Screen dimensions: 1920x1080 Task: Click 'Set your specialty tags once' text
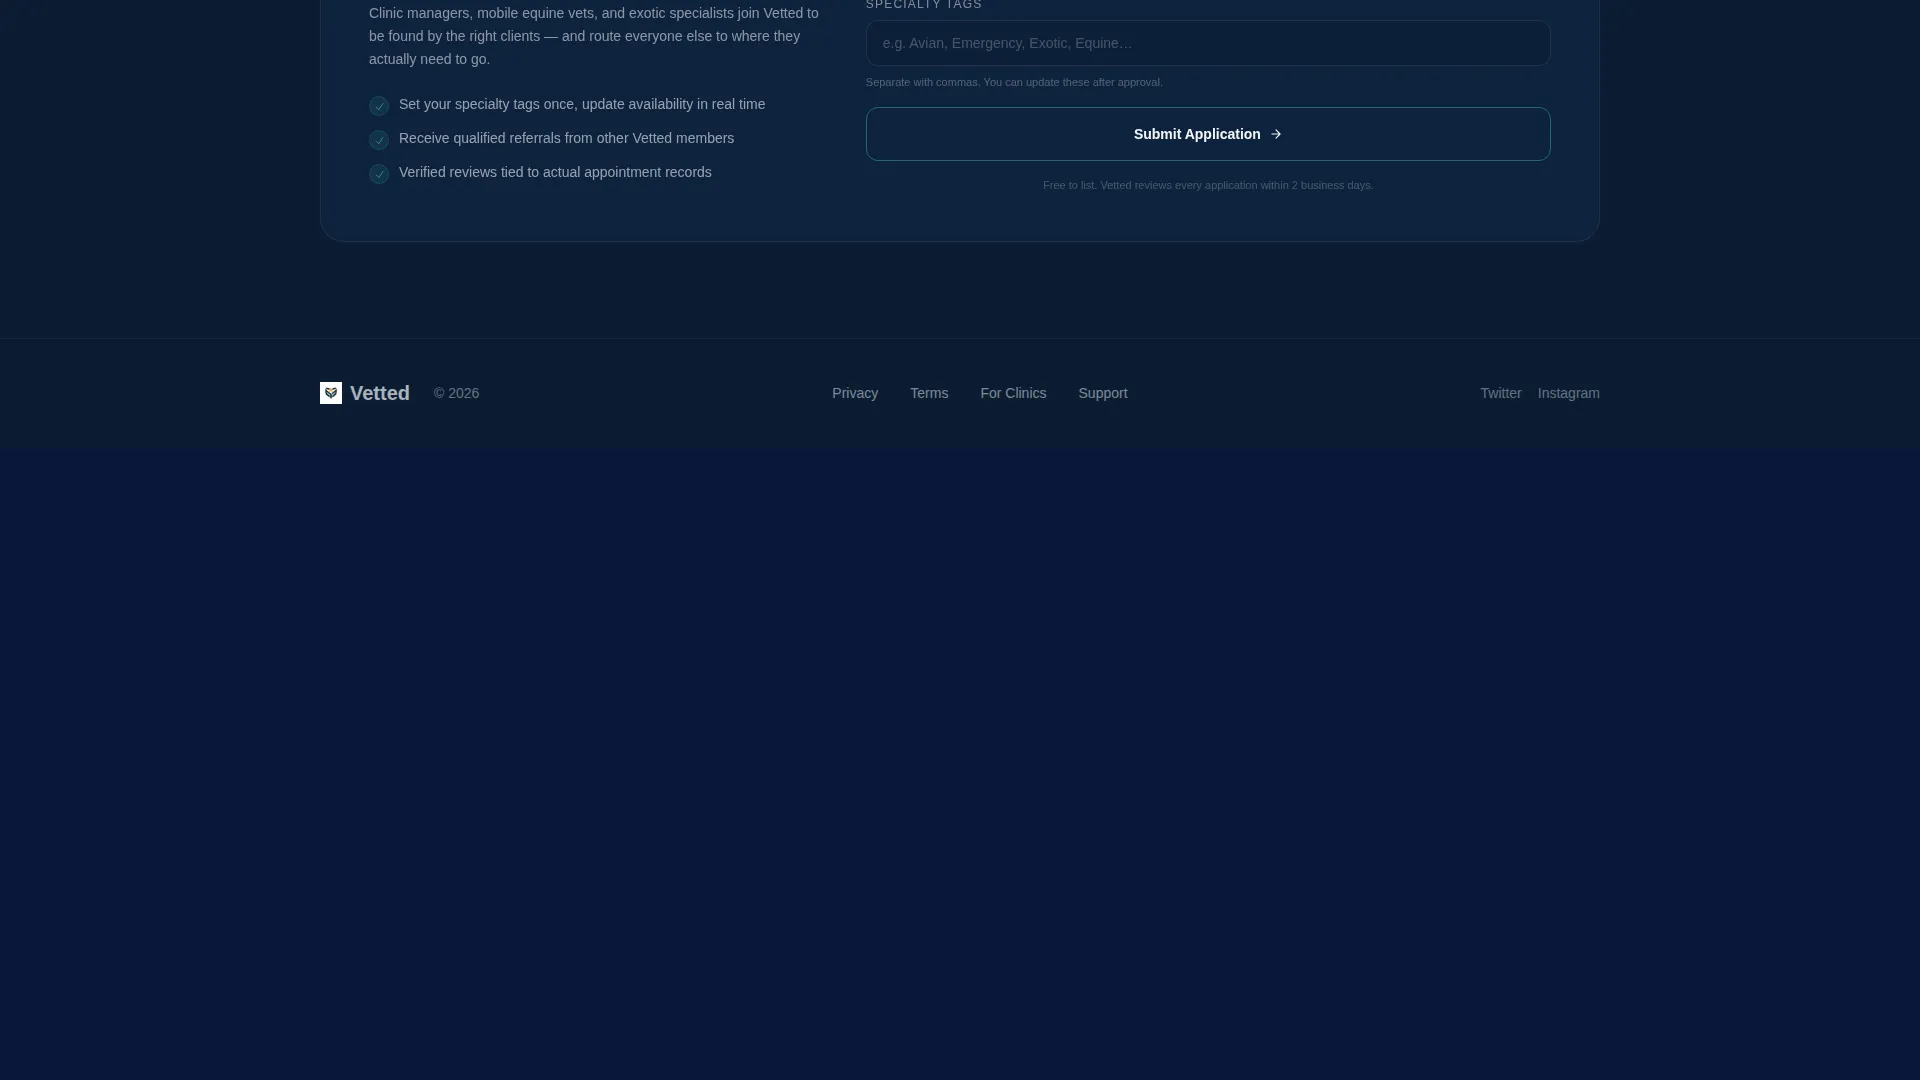[x=582, y=104]
